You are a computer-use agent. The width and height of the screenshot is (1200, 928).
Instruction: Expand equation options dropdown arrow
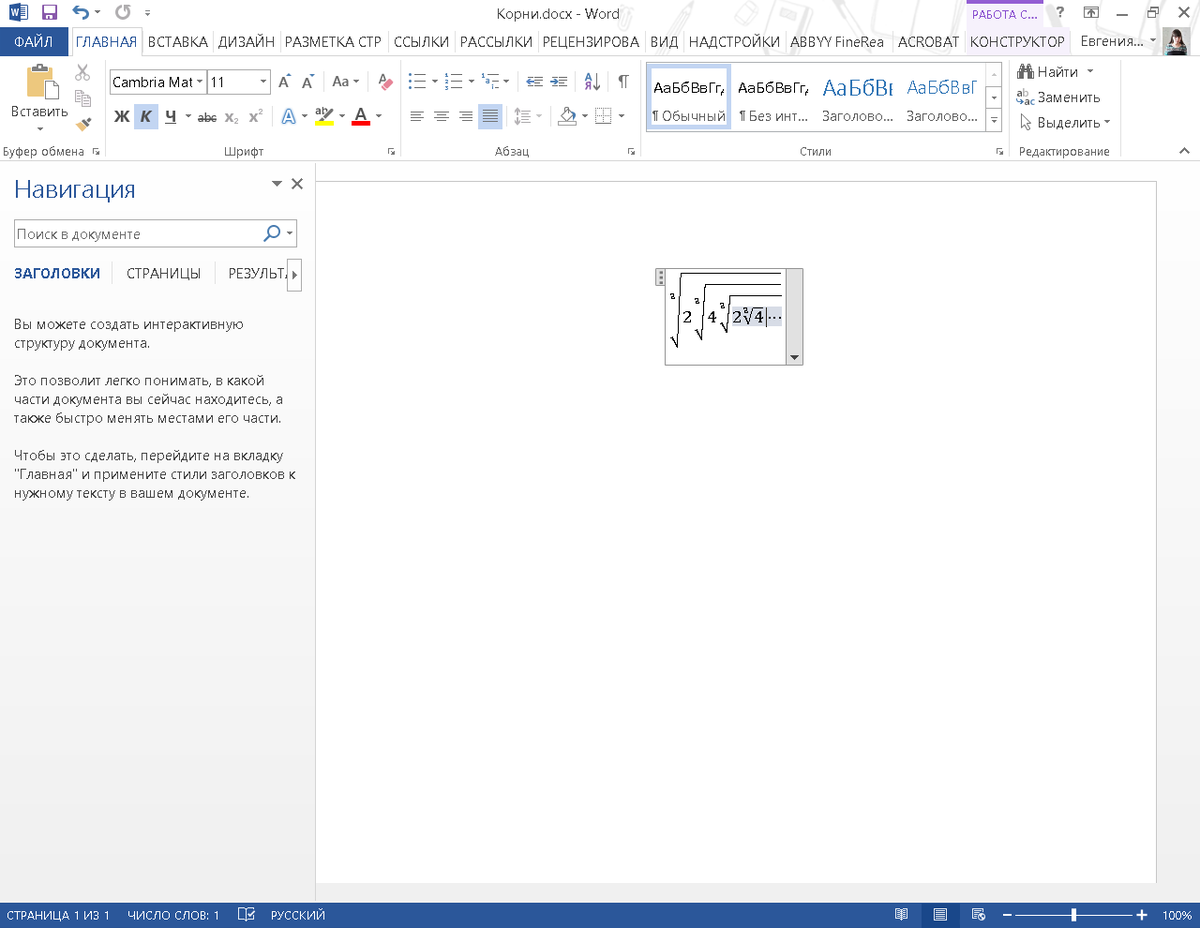pyautogui.click(x=794, y=357)
